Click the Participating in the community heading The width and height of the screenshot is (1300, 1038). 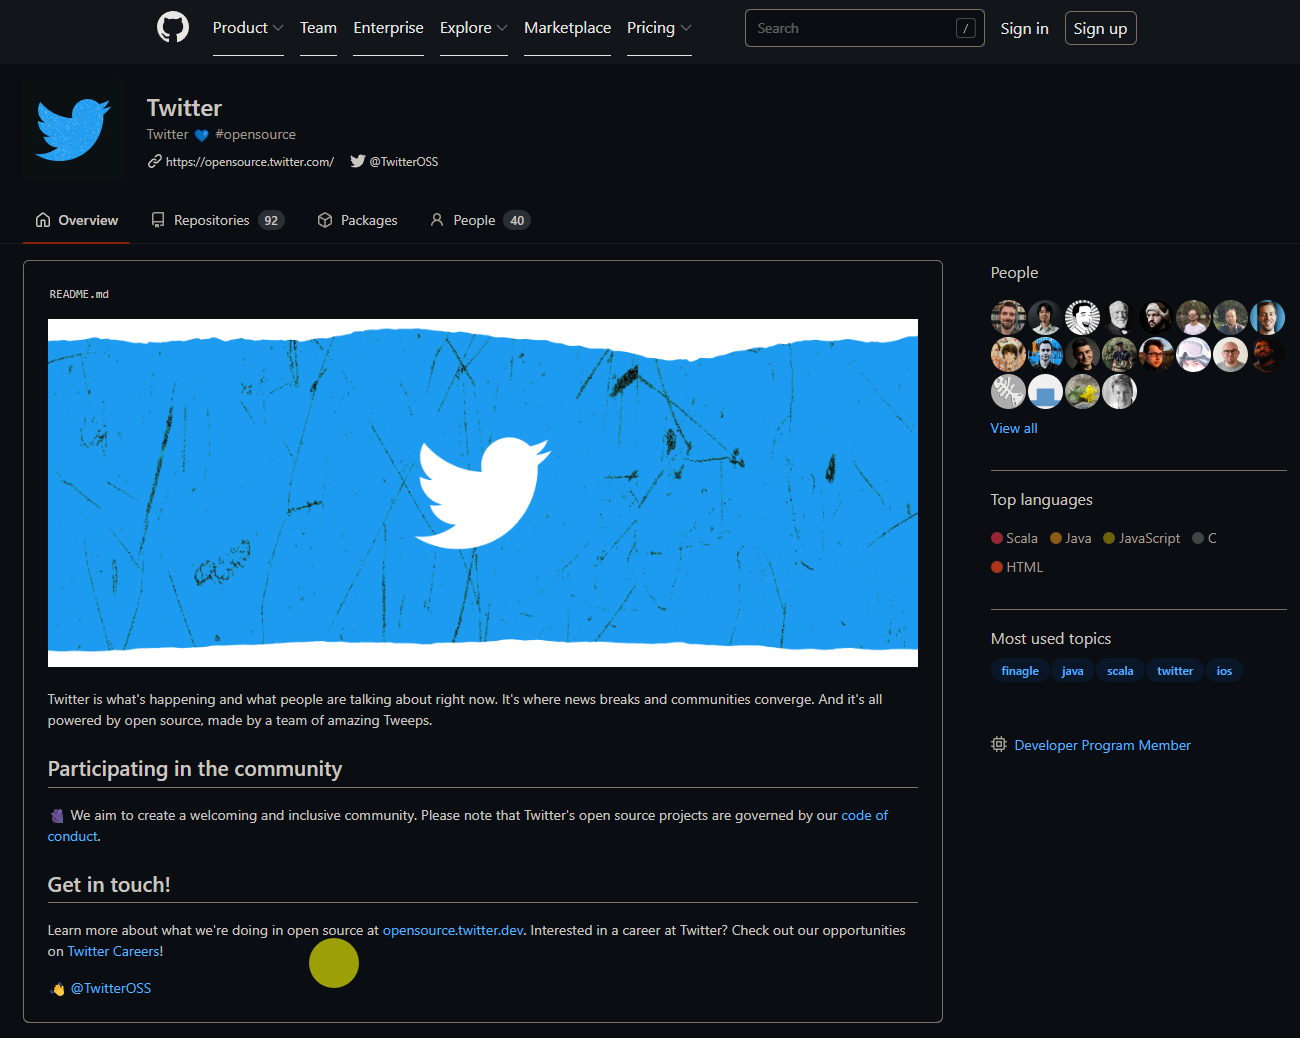pyautogui.click(x=195, y=769)
